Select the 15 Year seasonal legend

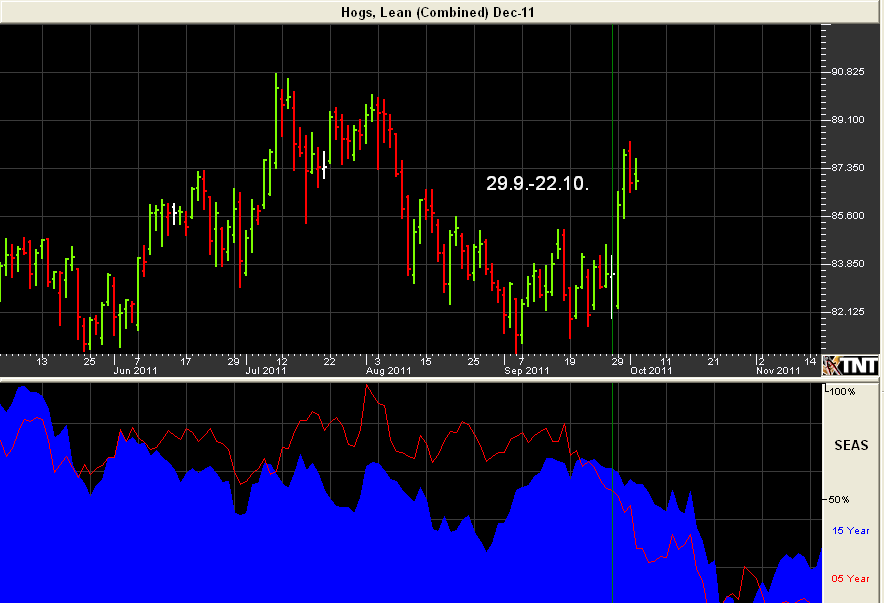(851, 530)
